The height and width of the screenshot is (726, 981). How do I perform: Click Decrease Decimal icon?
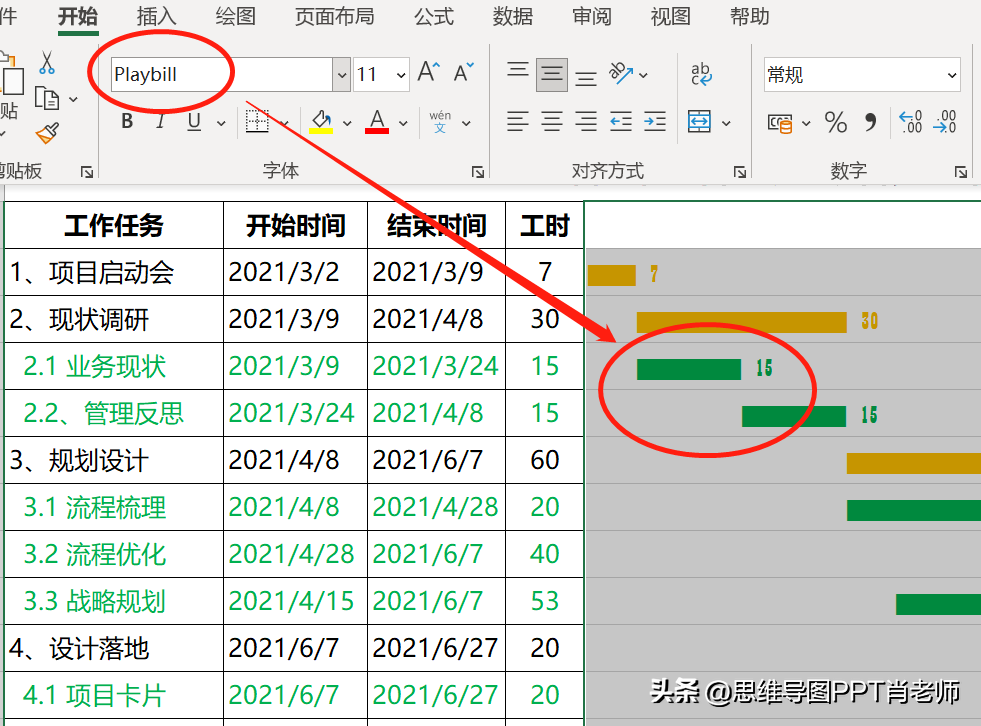pos(944,121)
